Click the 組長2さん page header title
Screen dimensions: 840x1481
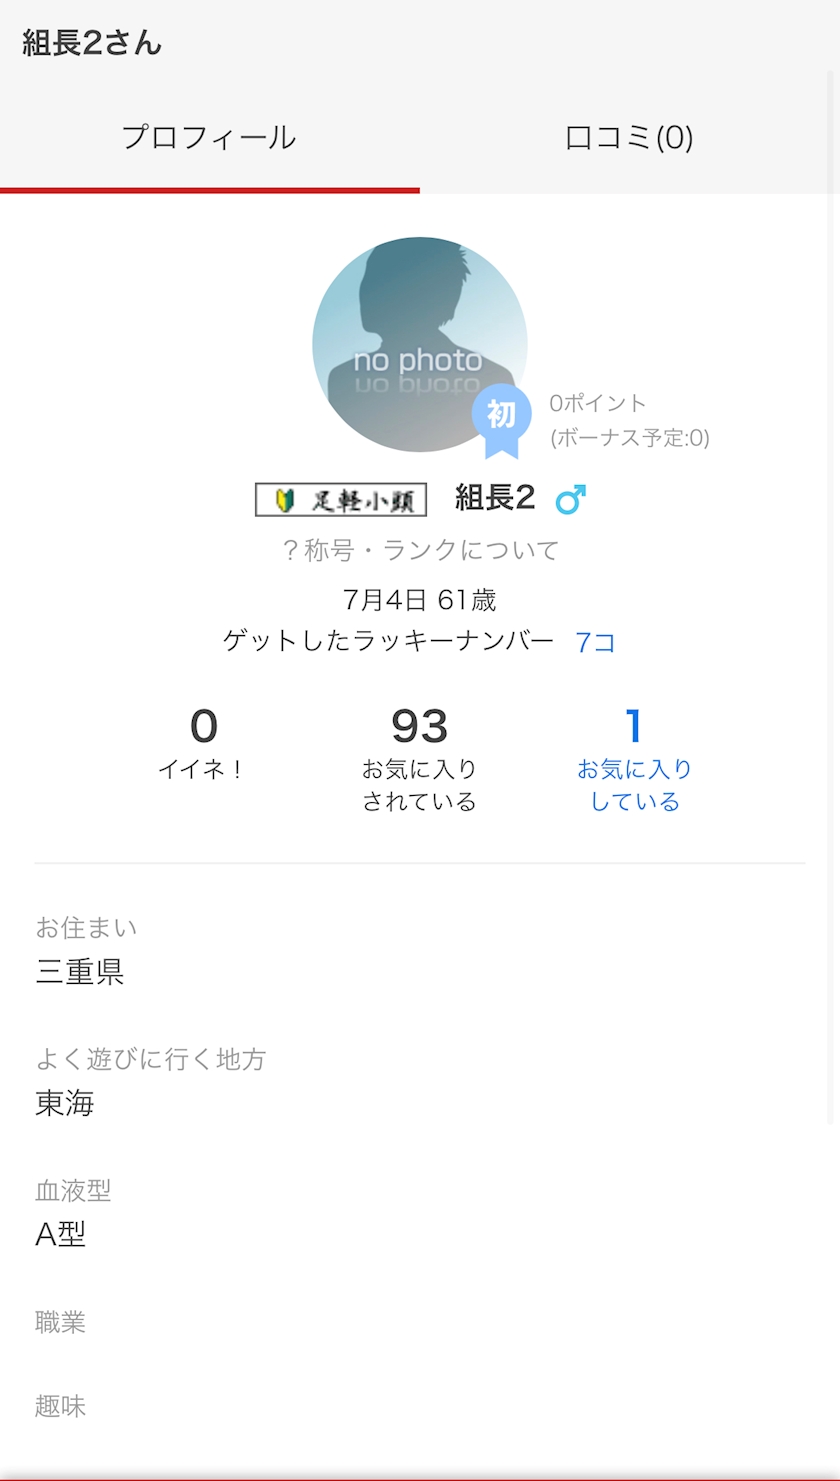(92, 44)
